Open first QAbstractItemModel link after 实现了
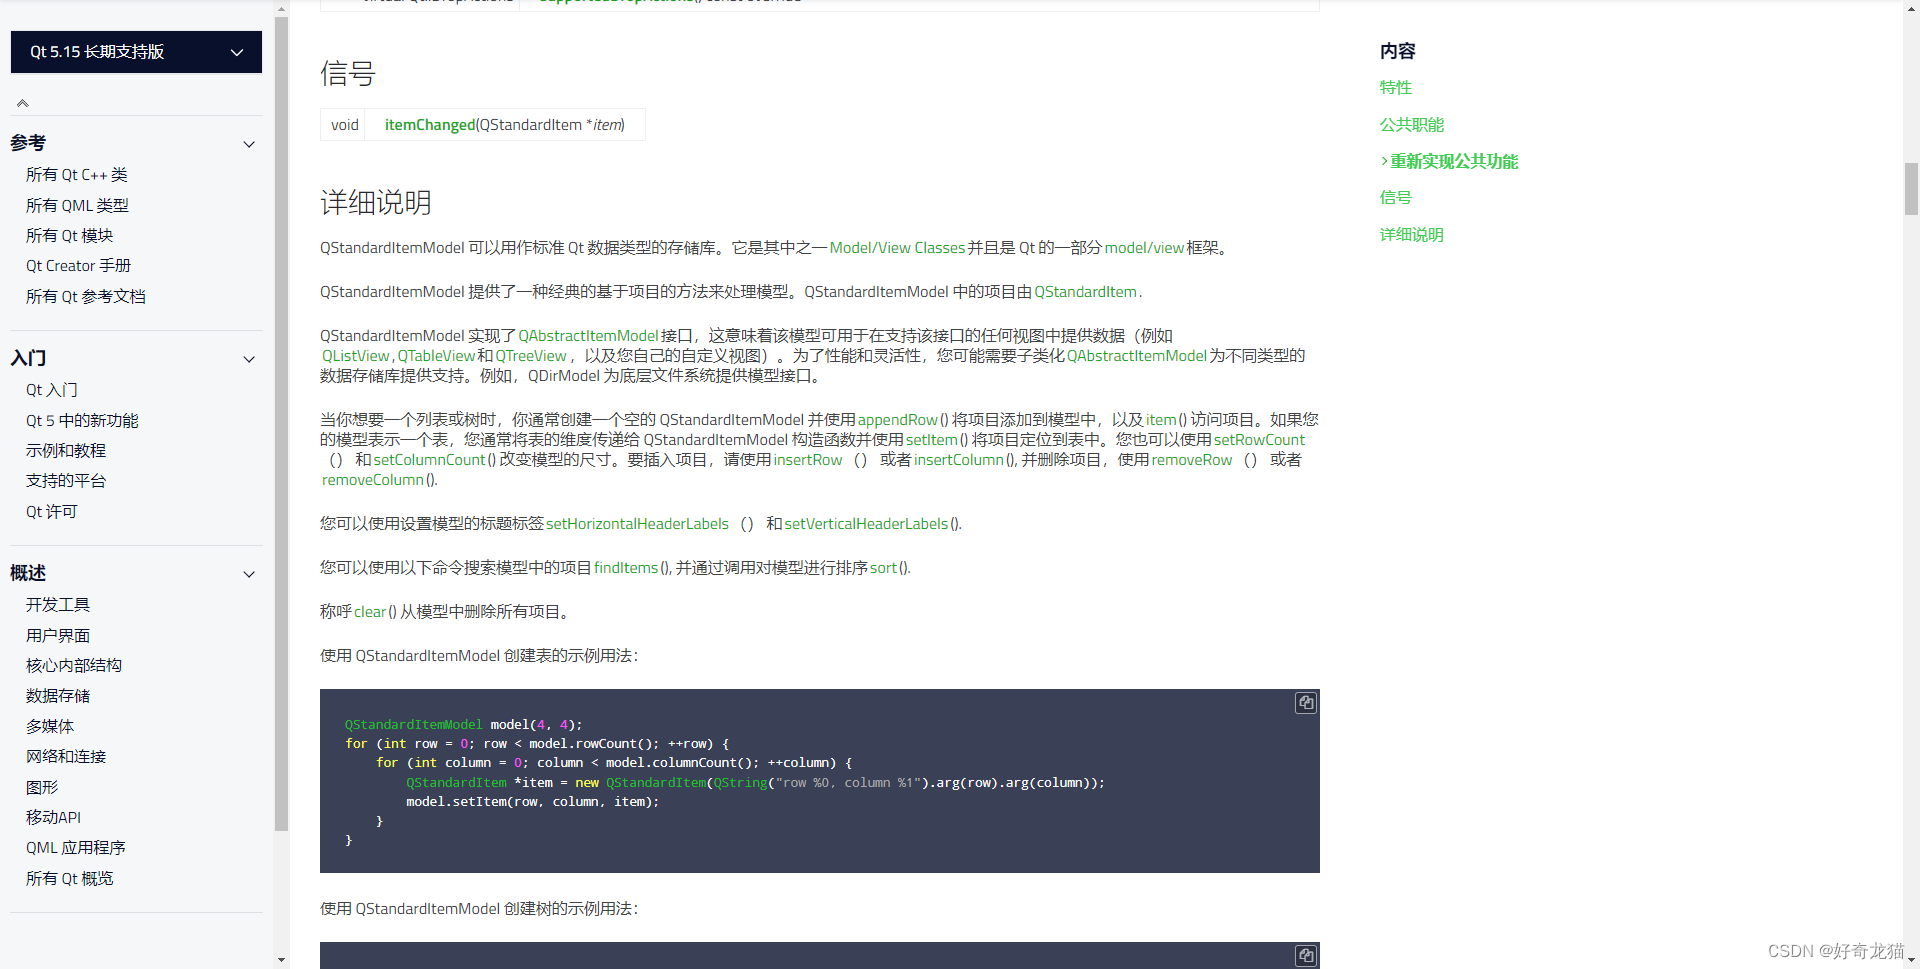Screen dimensions: 1920x969 (588, 336)
